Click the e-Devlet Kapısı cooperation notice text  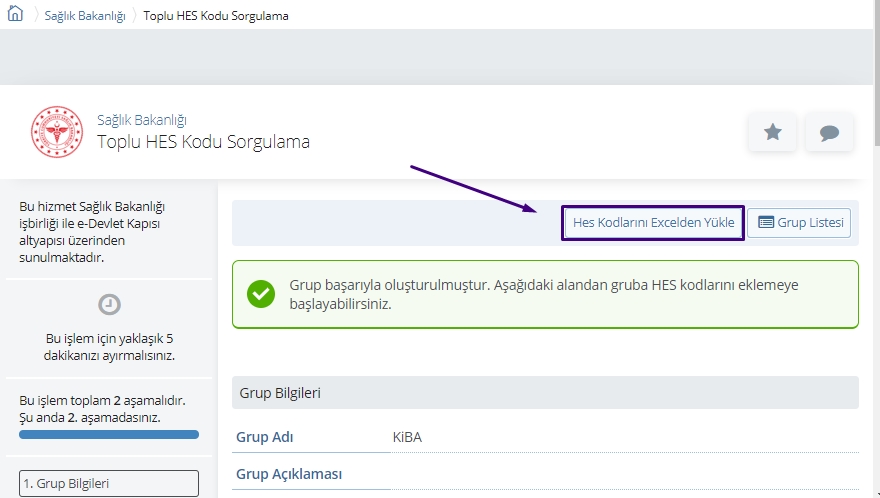92,232
